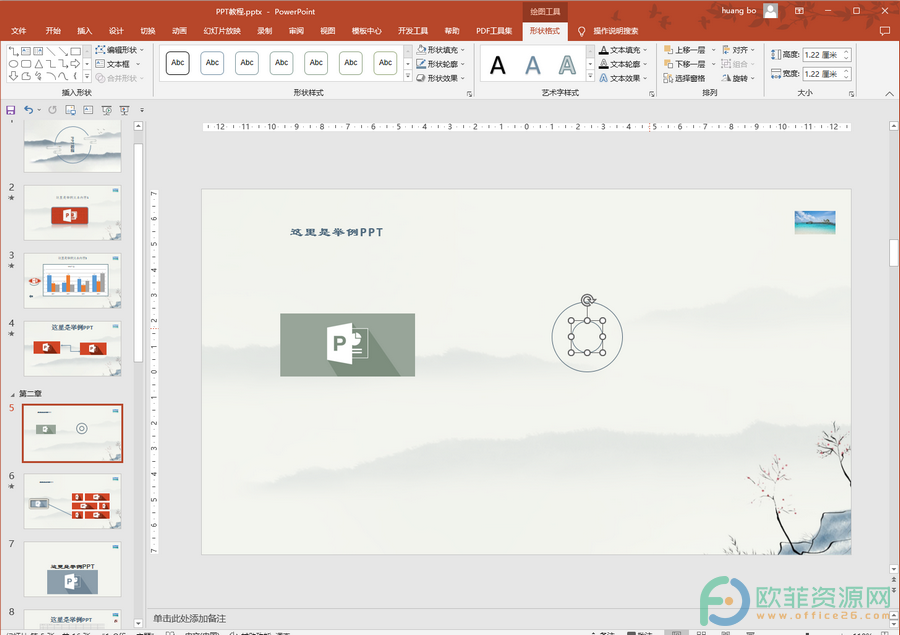This screenshot has height=635, width=900.
Task: Click the beach picture in slide corner
Action: pos(815,222)
